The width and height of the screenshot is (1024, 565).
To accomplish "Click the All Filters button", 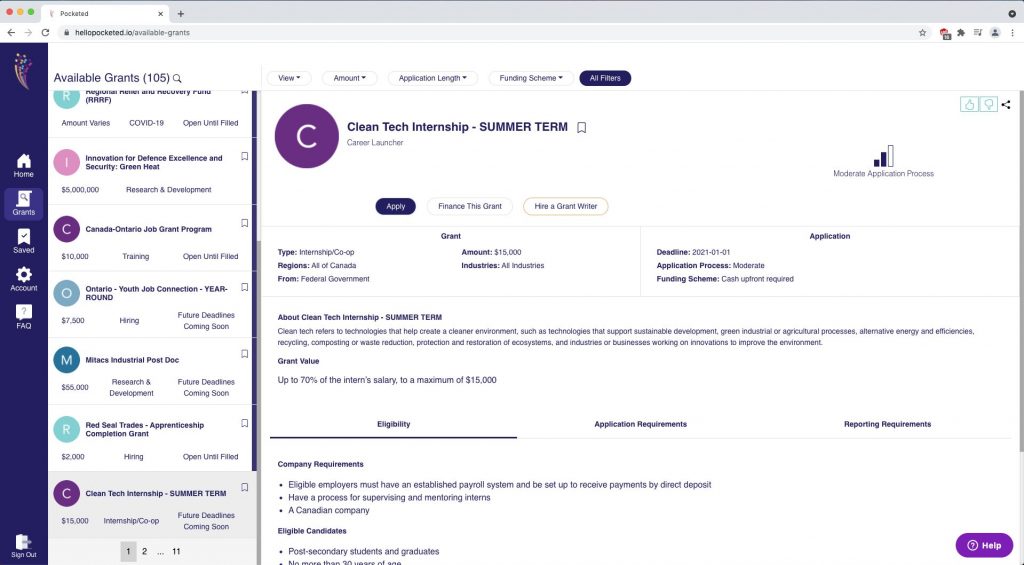I will point(605,78).
